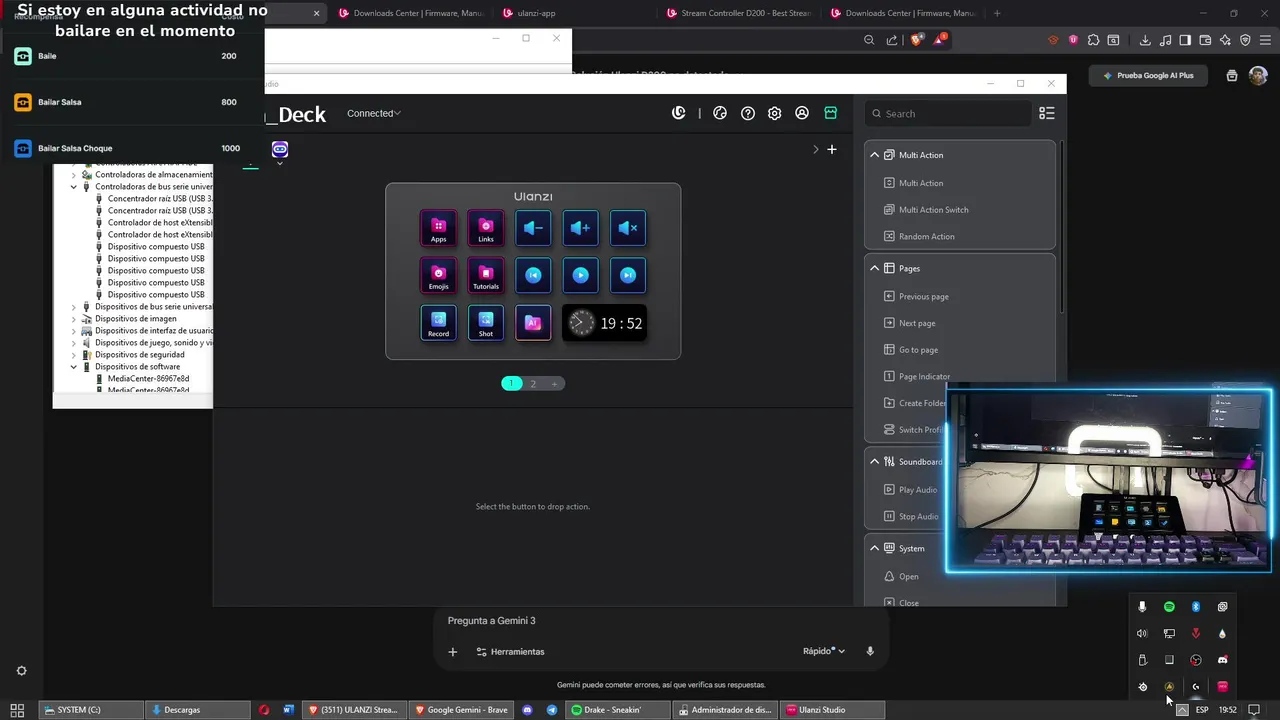Click the purple device icon under Deck title
The width and height of the screenshot is (1280, 720).
click(x=280, y=149)
